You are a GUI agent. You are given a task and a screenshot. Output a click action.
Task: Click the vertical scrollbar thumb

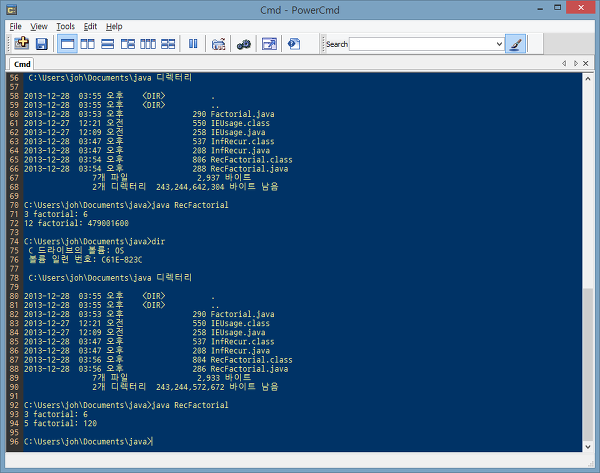[x=588, y=364]
